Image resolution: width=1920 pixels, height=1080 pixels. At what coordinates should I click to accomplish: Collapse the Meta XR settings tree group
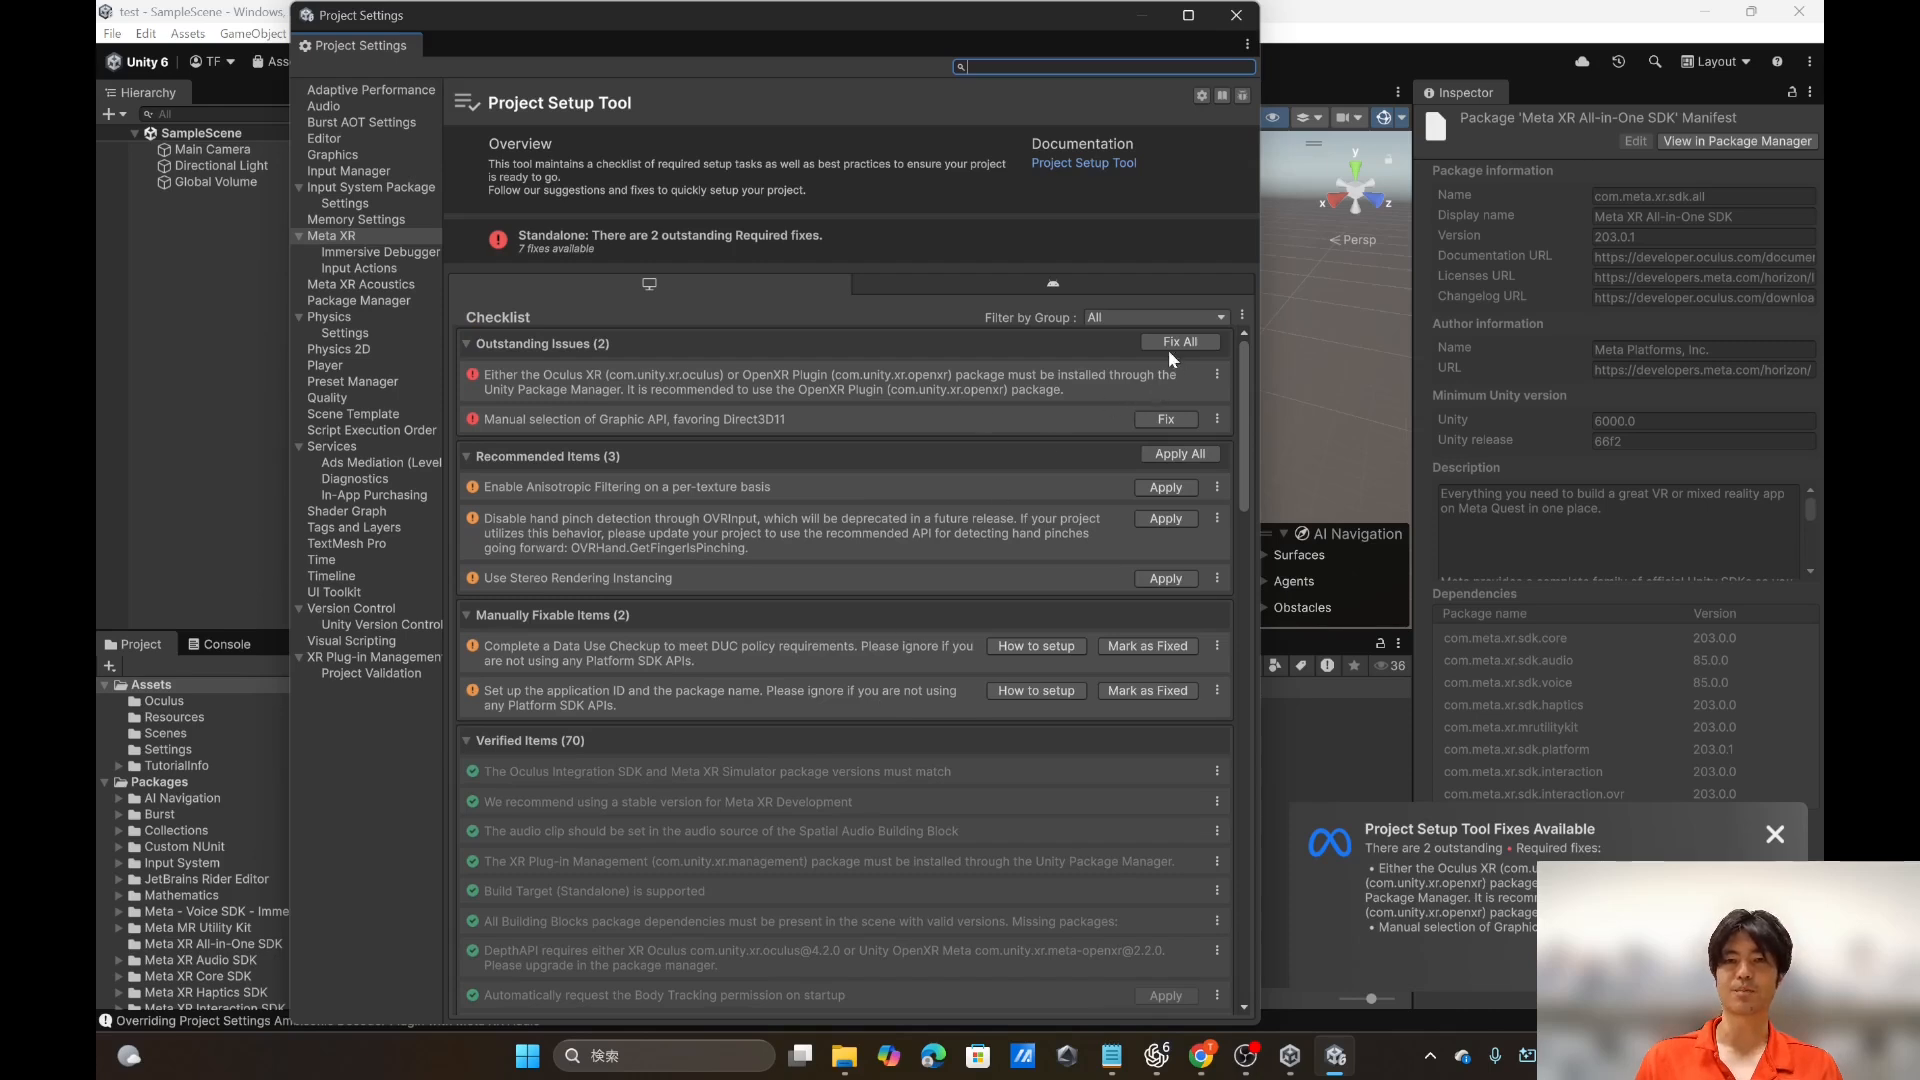tap(298, 236)
